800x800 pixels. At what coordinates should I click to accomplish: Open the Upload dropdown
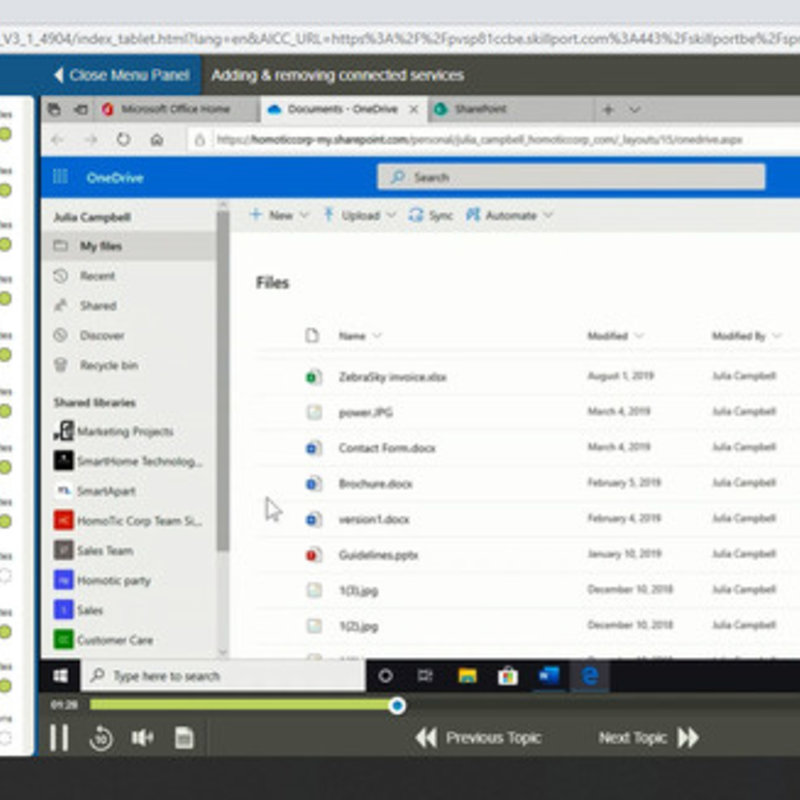(x=360, y=215)
